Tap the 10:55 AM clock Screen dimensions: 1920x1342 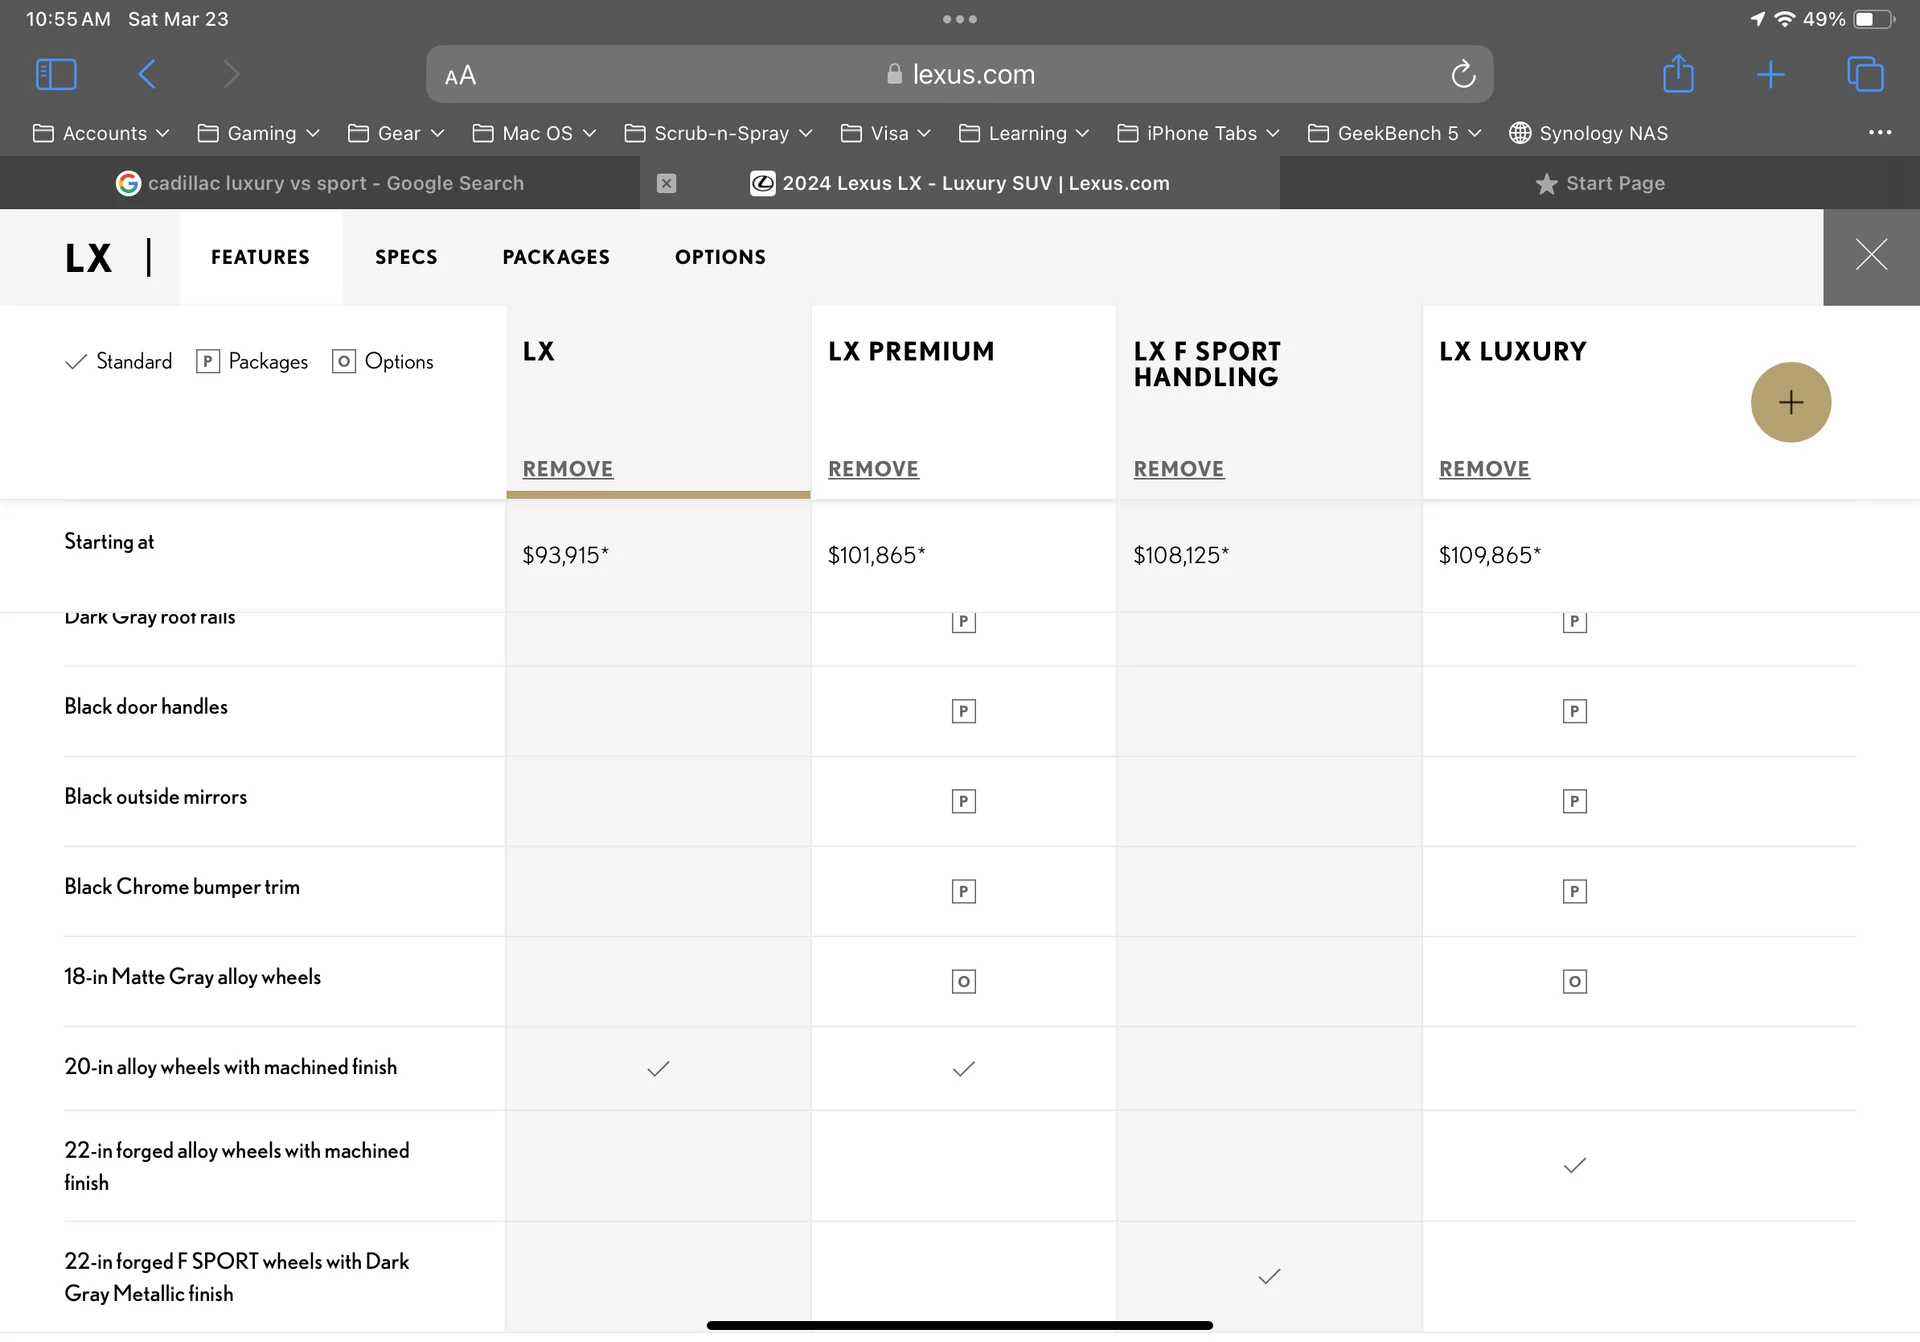(68, 19)
